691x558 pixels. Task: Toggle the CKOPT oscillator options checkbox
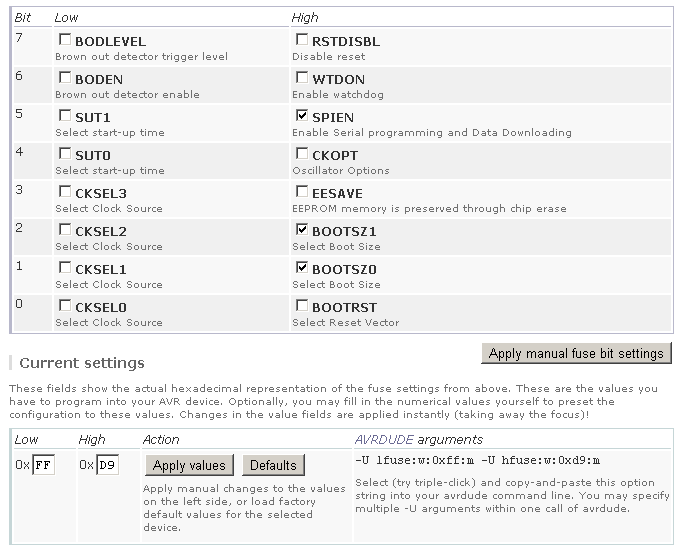(302, 154)
